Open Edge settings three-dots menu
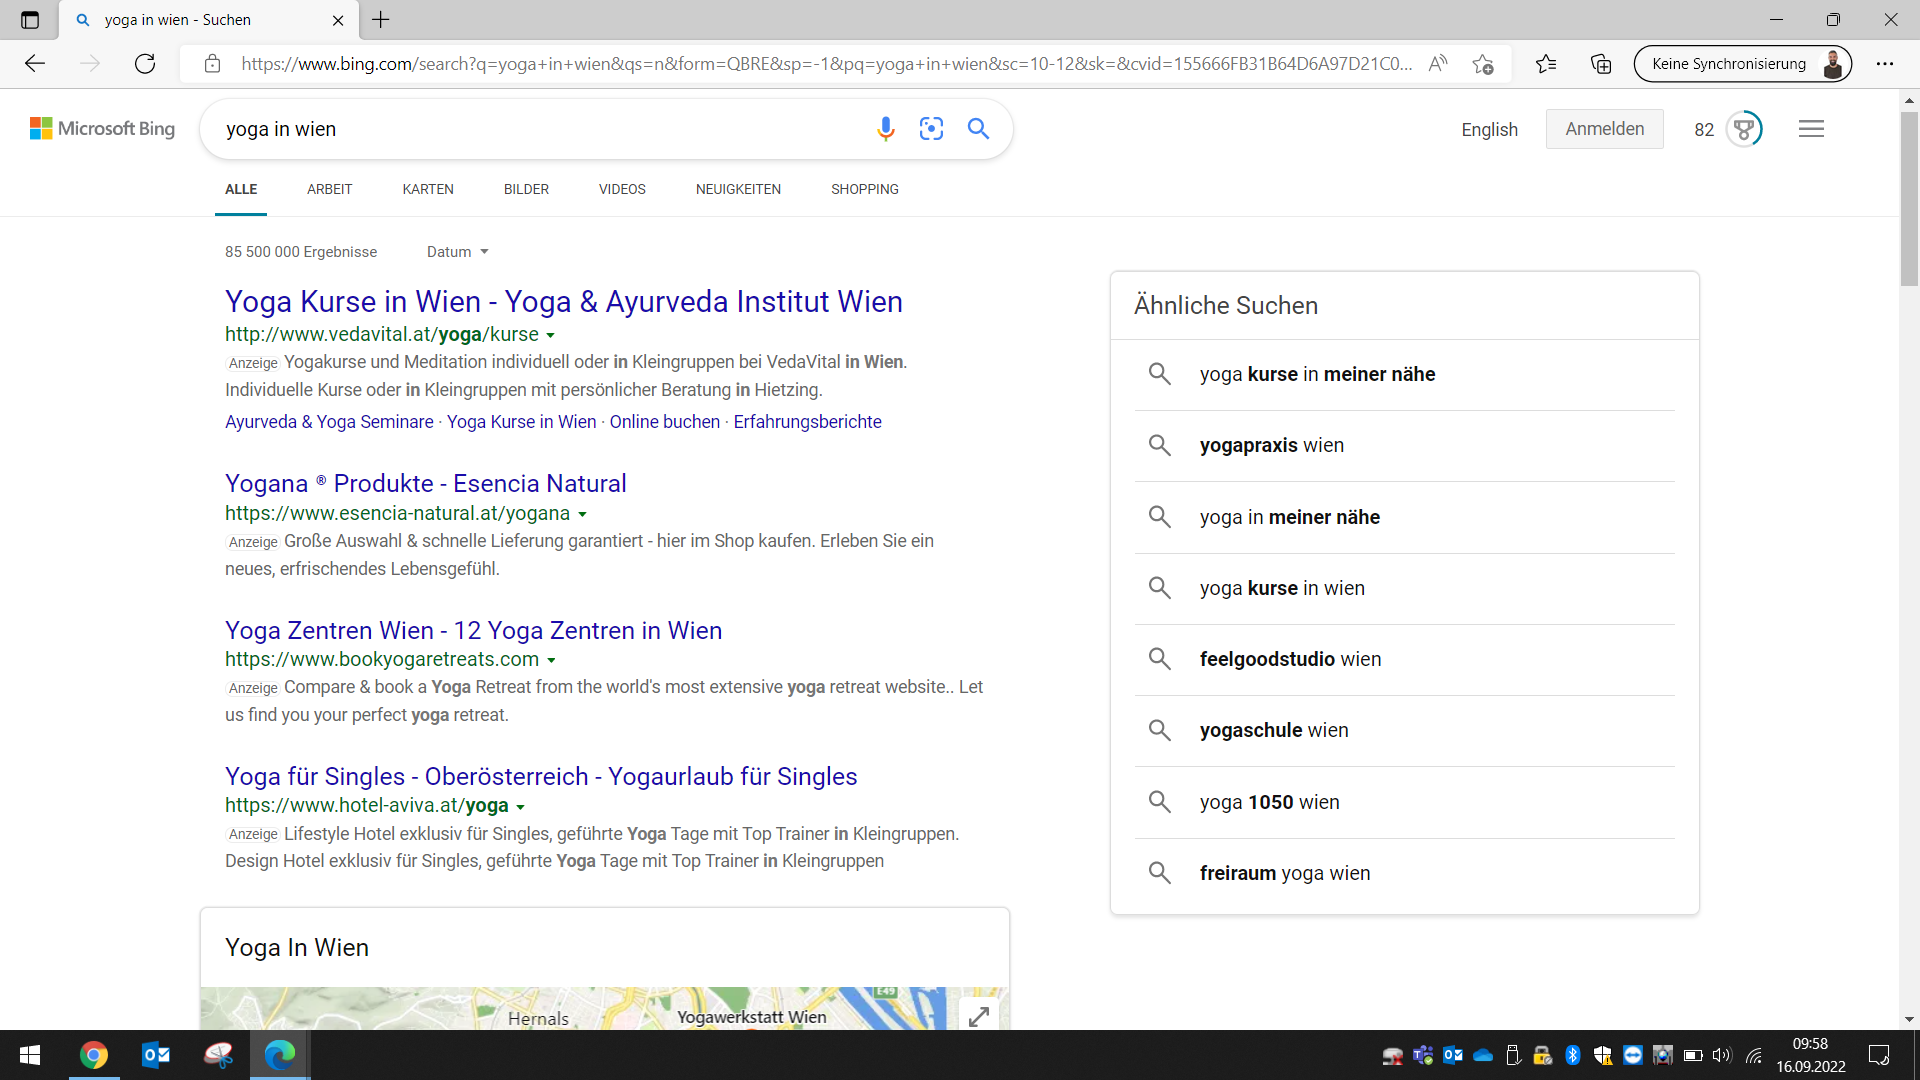This screenshot has height=1080, width=1920. coord(1885,64)
